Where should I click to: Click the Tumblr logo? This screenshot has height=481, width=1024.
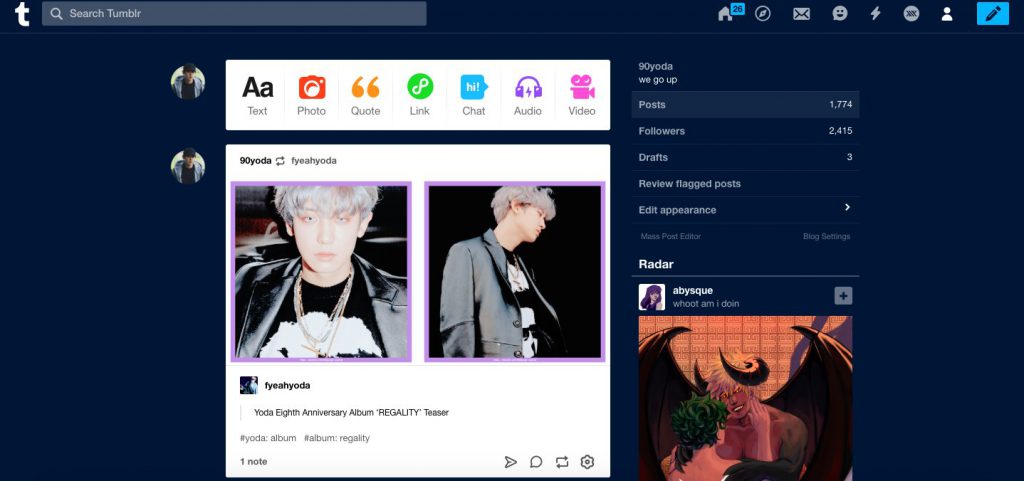pos(22,14)
